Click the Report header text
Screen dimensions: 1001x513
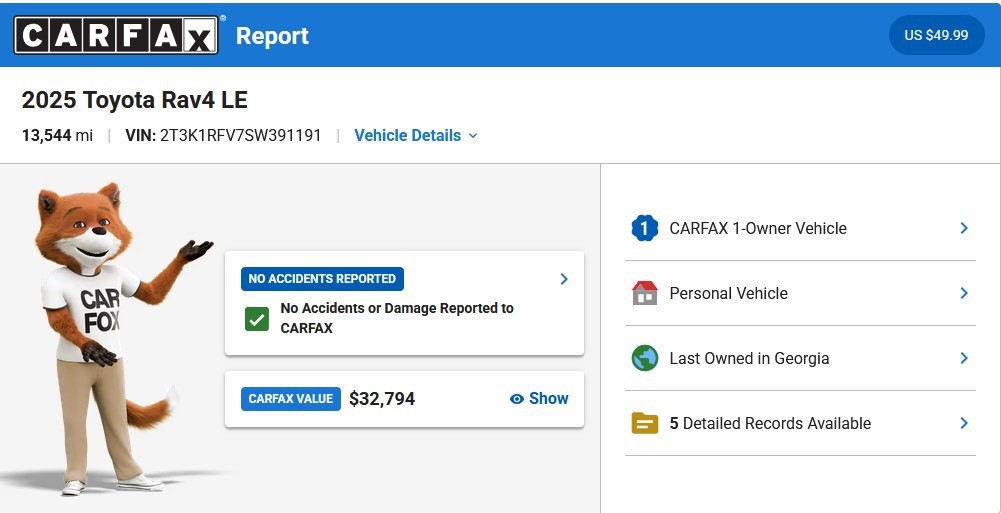tap(272, 36)
